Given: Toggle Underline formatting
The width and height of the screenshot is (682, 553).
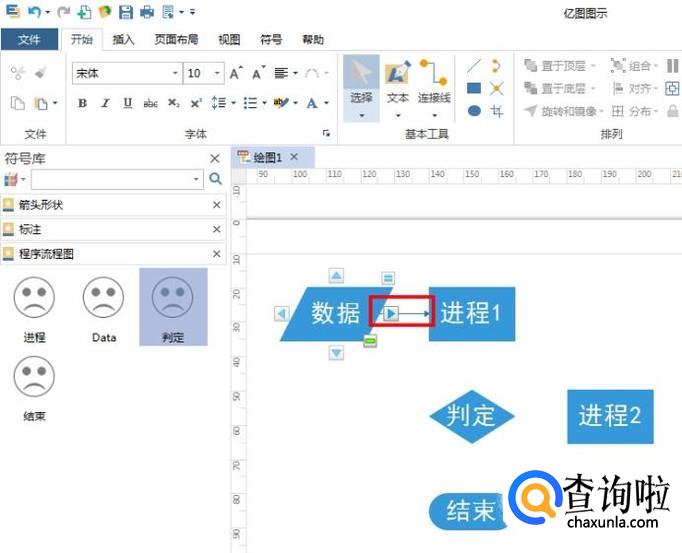Looking at the screenshot, I should click(127, 103).
